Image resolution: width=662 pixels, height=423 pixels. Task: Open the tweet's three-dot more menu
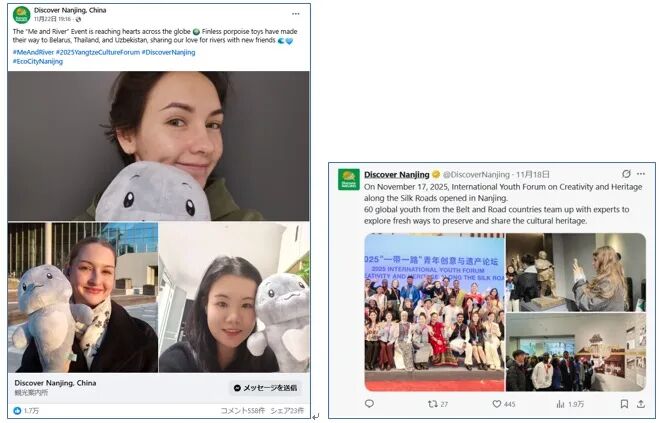coord(641,174)
